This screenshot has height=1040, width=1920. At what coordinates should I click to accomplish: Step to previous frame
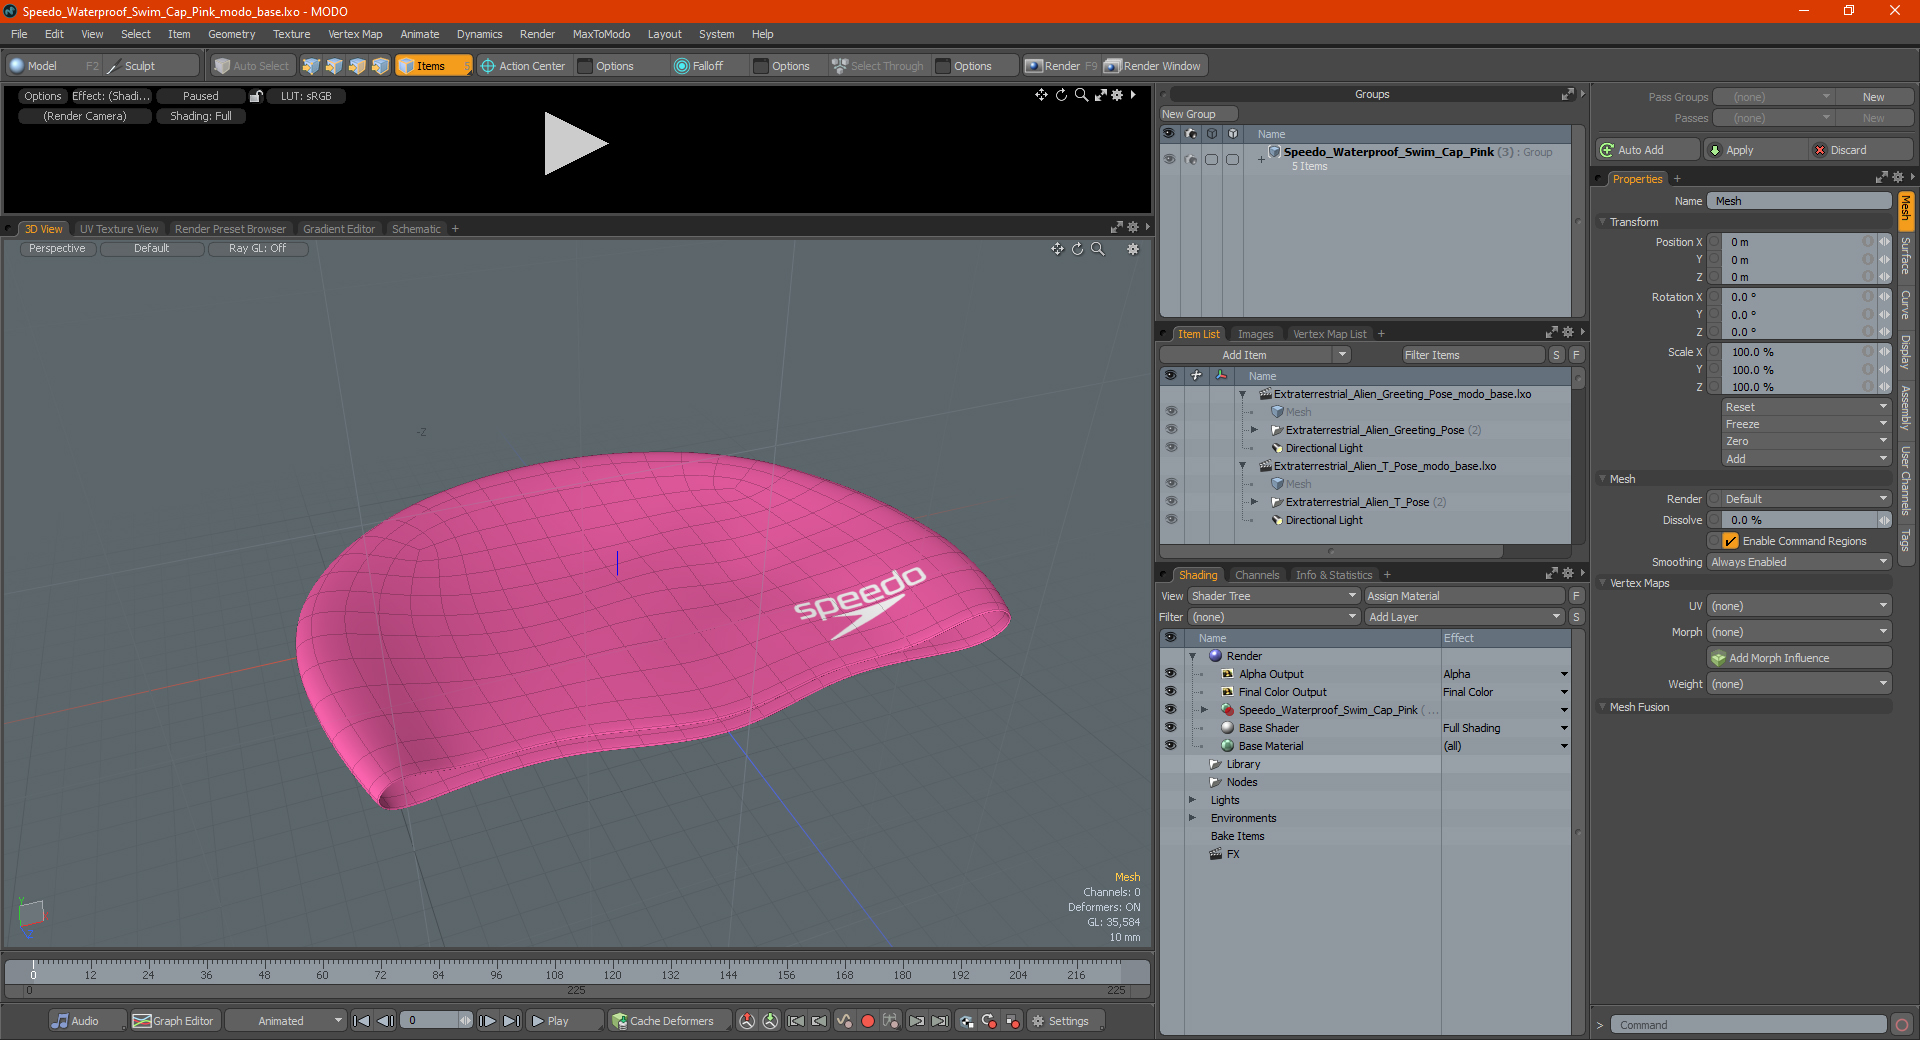point(385,1021)
